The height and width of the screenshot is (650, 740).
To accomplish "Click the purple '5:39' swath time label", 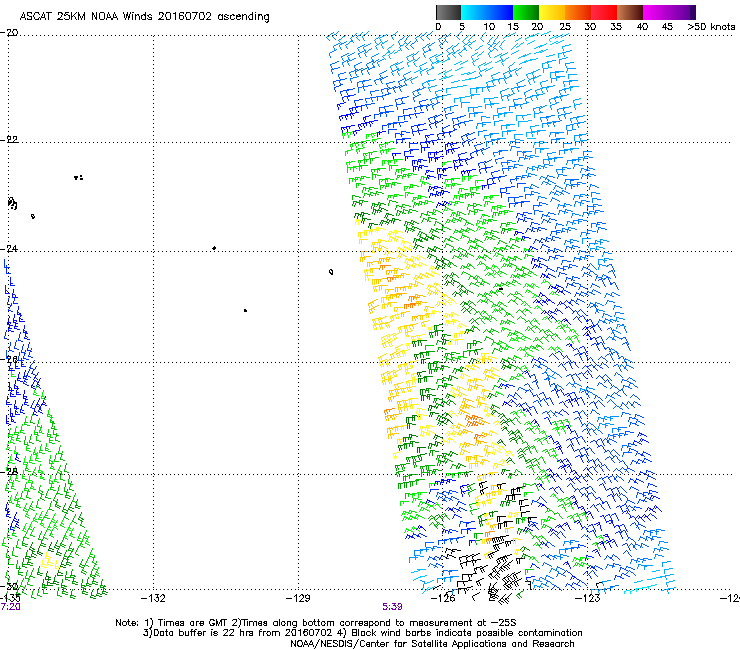I will (x=392, y=607).
